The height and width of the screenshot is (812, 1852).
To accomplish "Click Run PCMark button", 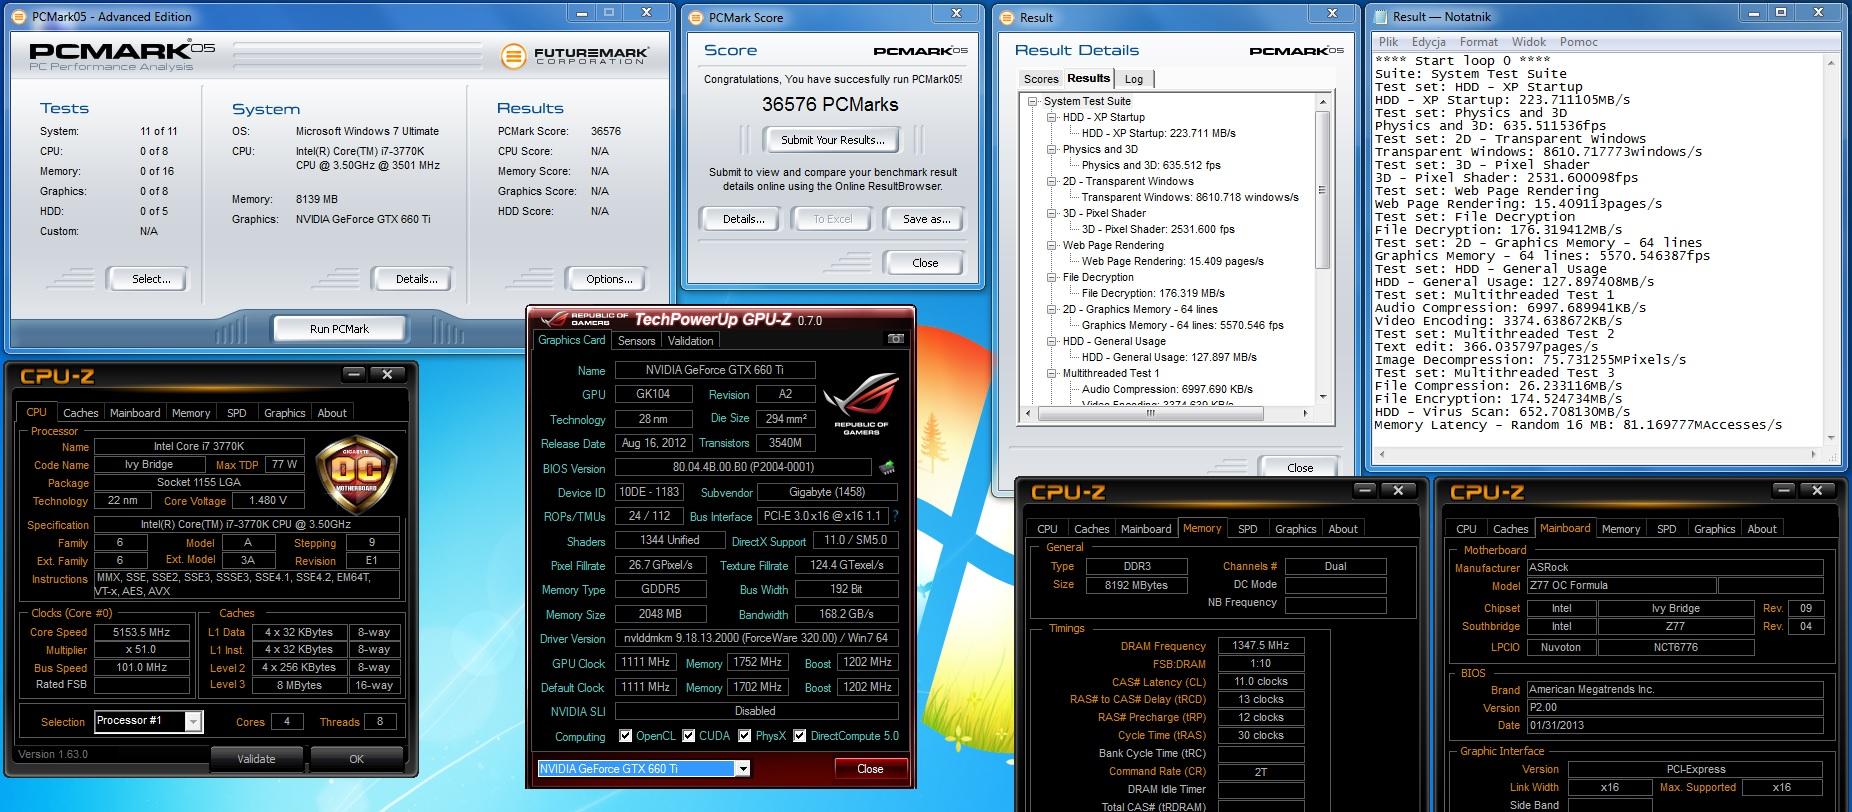I will coord(339,329).
